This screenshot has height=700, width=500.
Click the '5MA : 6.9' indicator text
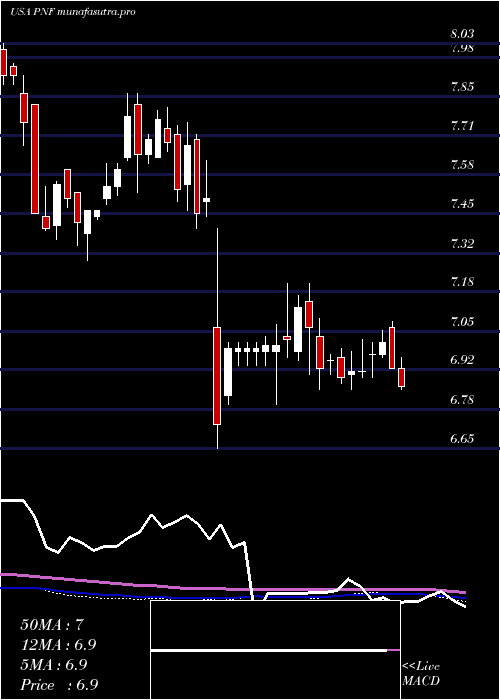point(54,665)
